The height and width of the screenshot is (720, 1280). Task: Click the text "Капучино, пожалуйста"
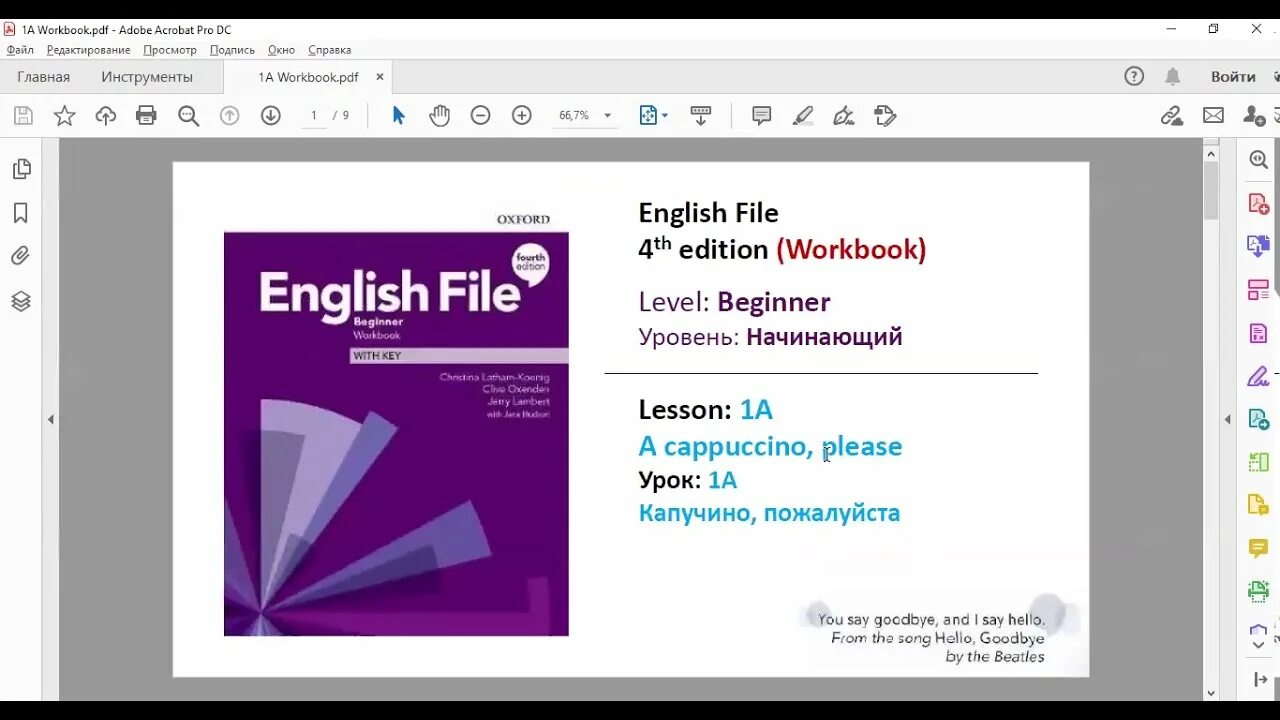[769, 513]
